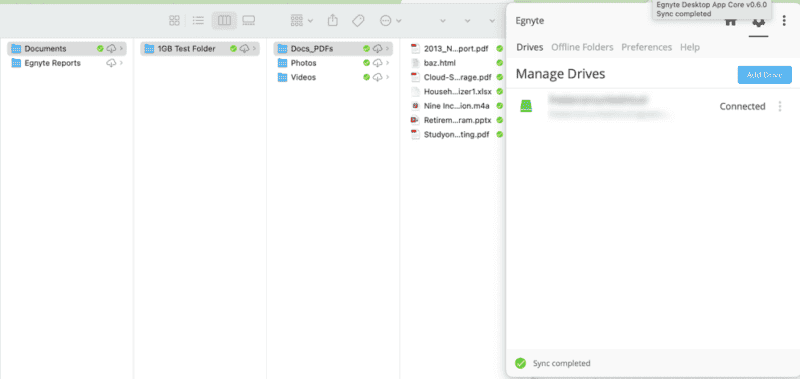Select file 2013_N...port.pdf
The width and height of the screenshot is (800, 379).
tap(456, 48)
